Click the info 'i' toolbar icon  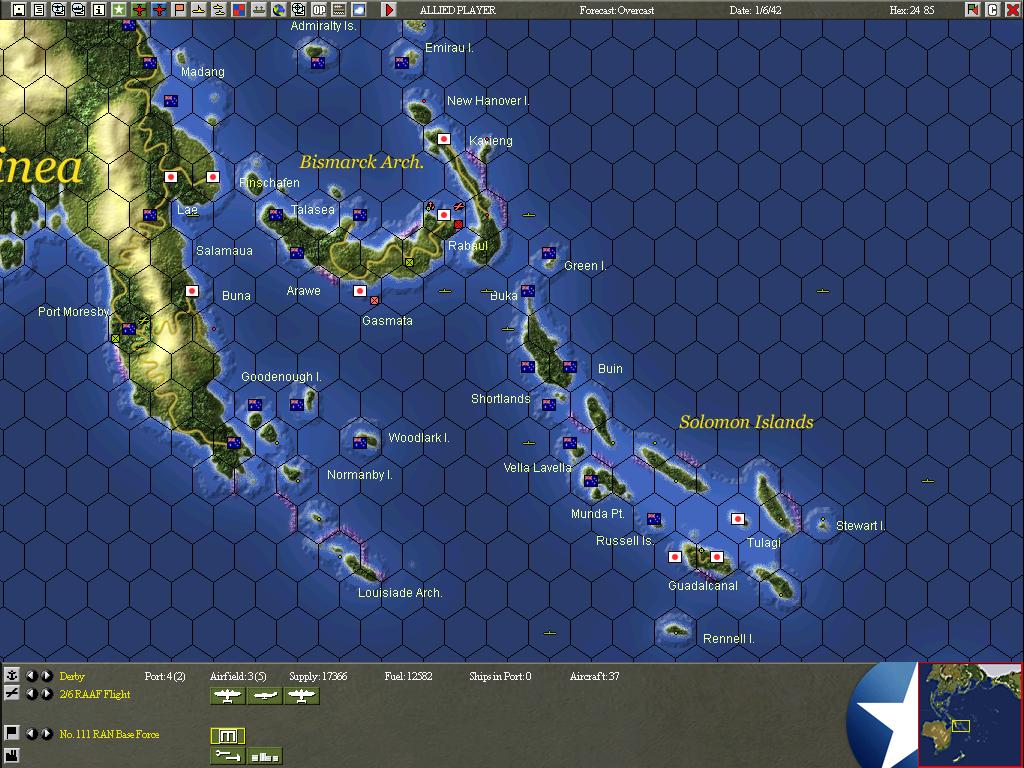(99, 10)
